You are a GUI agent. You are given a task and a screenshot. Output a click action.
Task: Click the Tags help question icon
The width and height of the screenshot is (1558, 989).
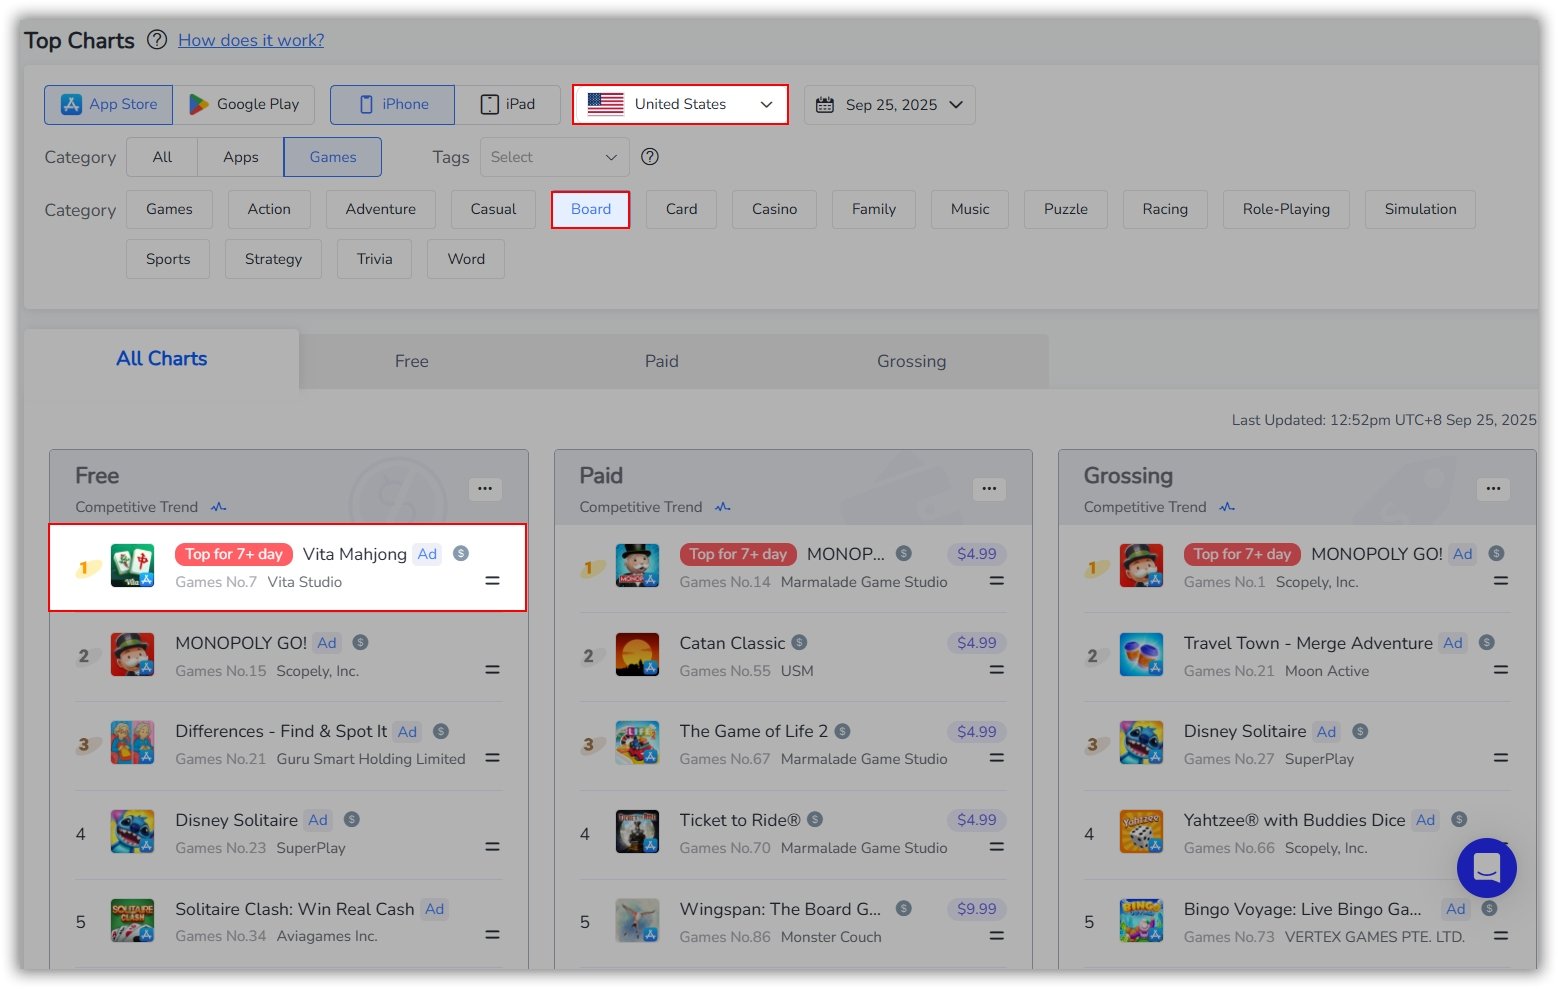coord(650,157)
